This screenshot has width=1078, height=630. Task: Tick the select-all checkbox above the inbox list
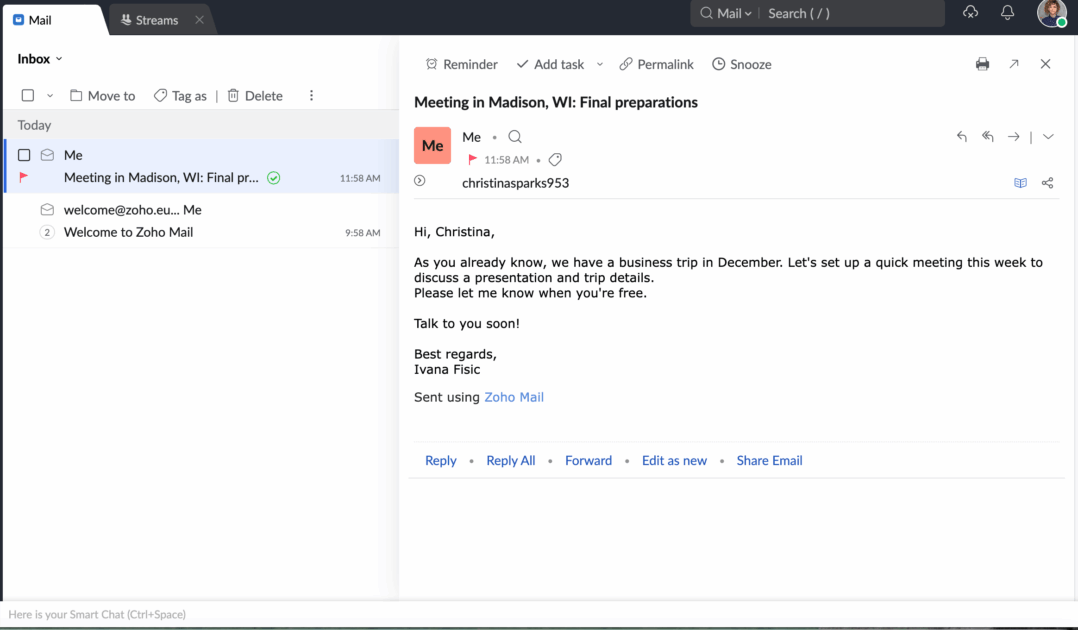[27, 95]
